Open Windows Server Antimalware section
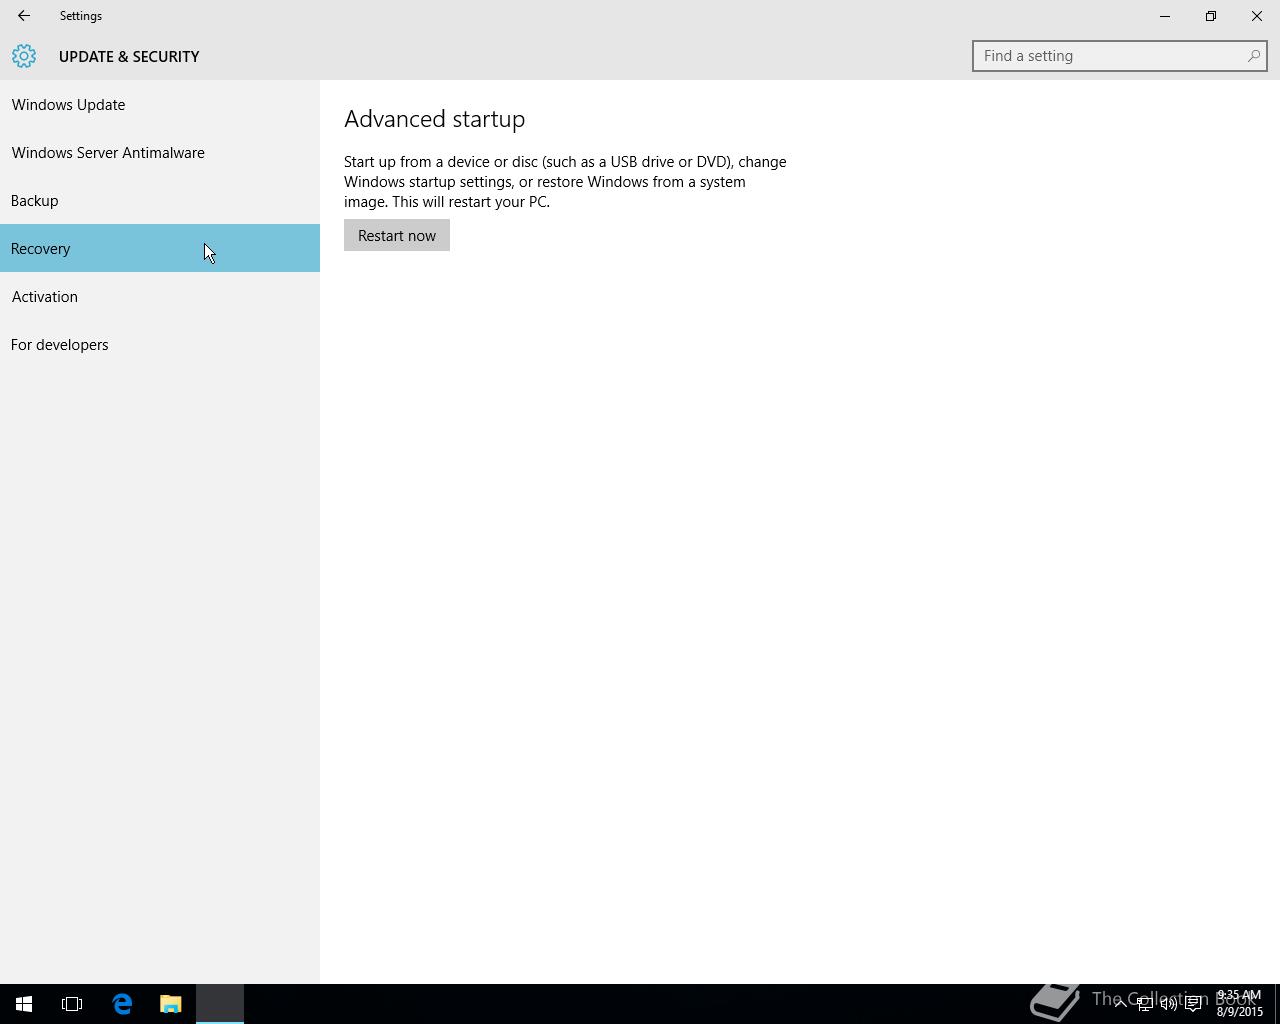Screen dimensions: 1280x1024 (160, 152)
